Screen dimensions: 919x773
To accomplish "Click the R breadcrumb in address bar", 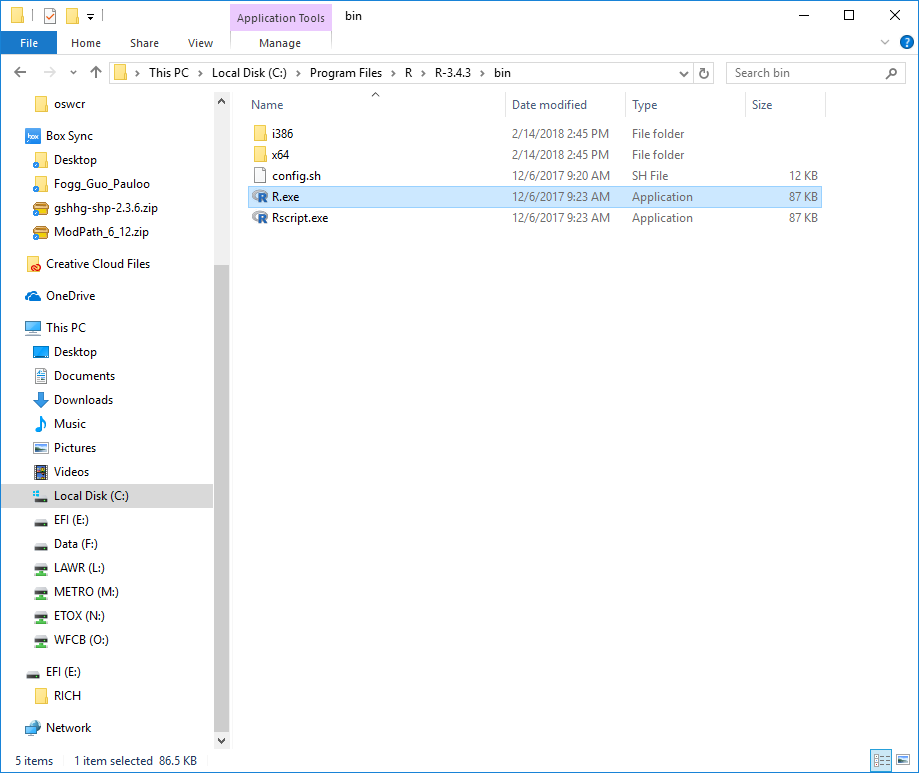I will [x=408, y=73].
